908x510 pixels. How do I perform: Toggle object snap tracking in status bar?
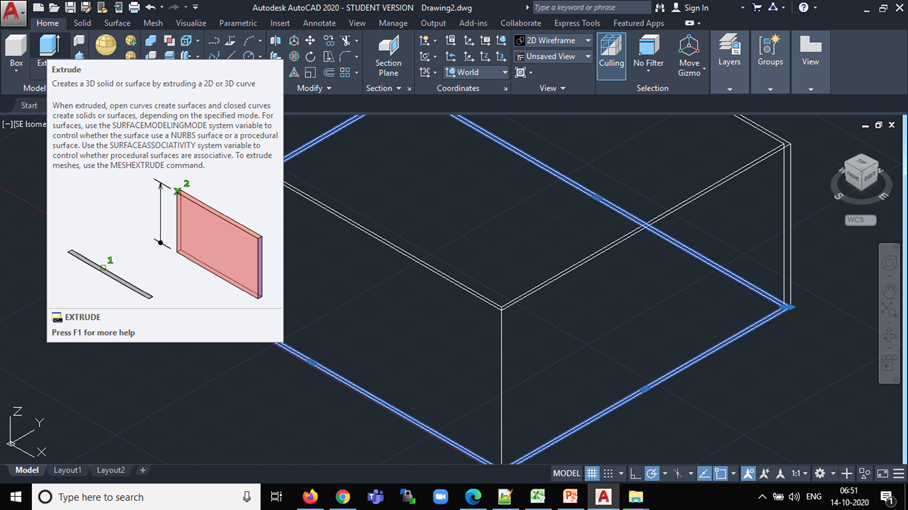pos(704,473)
